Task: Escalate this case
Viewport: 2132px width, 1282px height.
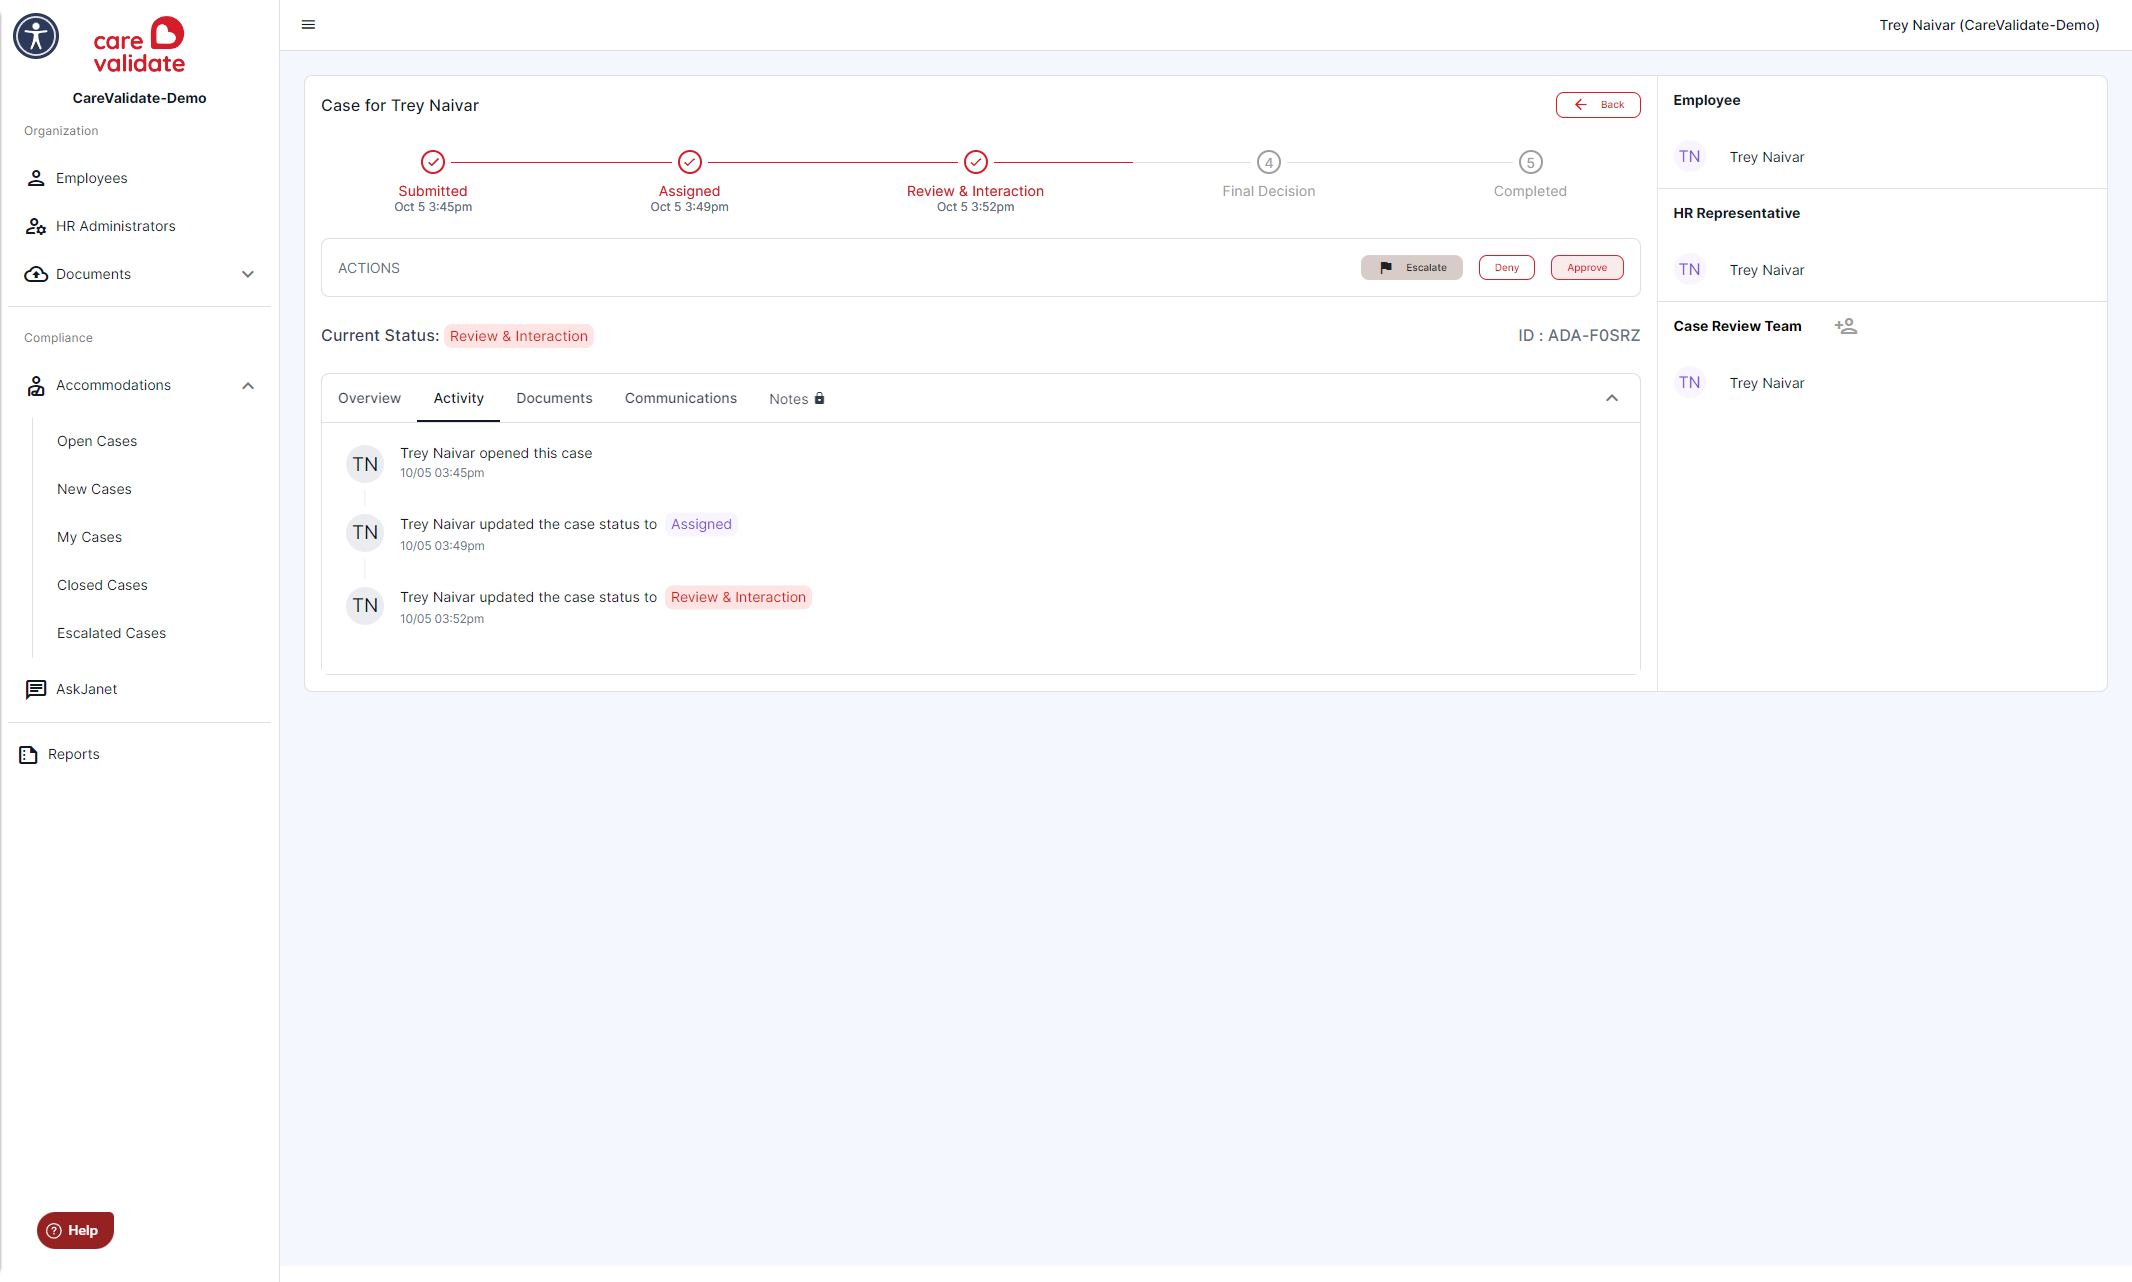Action: coord(1412,268)
